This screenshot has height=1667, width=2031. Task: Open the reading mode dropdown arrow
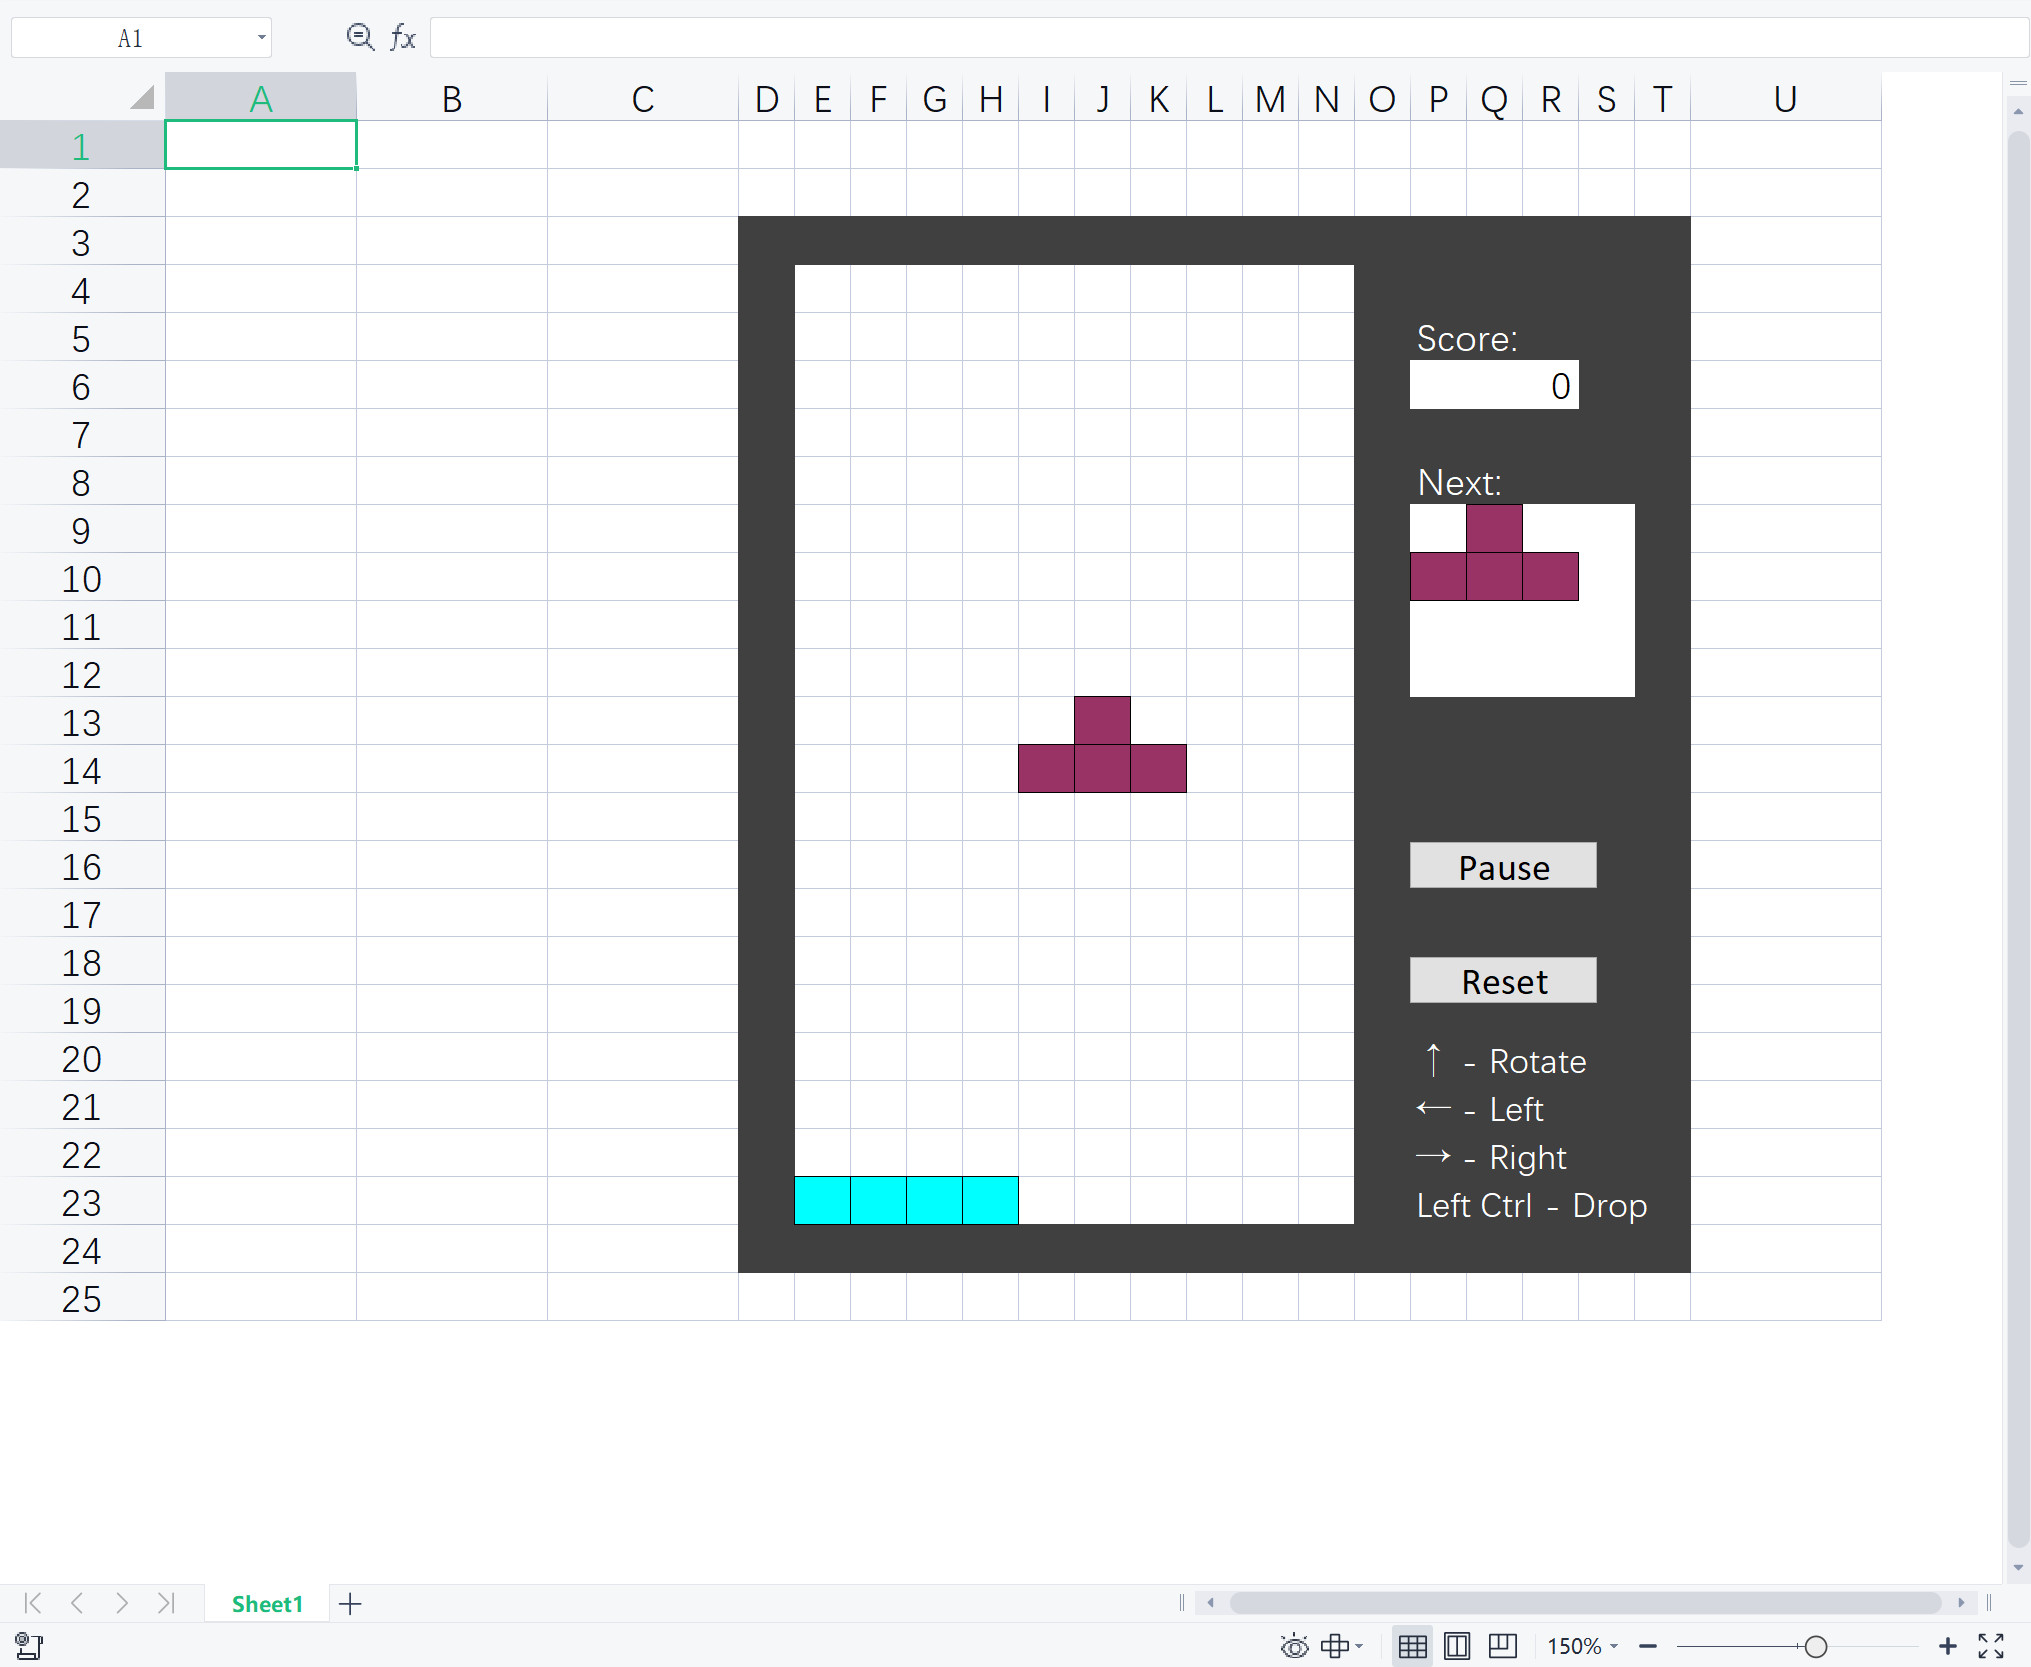click(1359, 1645)
